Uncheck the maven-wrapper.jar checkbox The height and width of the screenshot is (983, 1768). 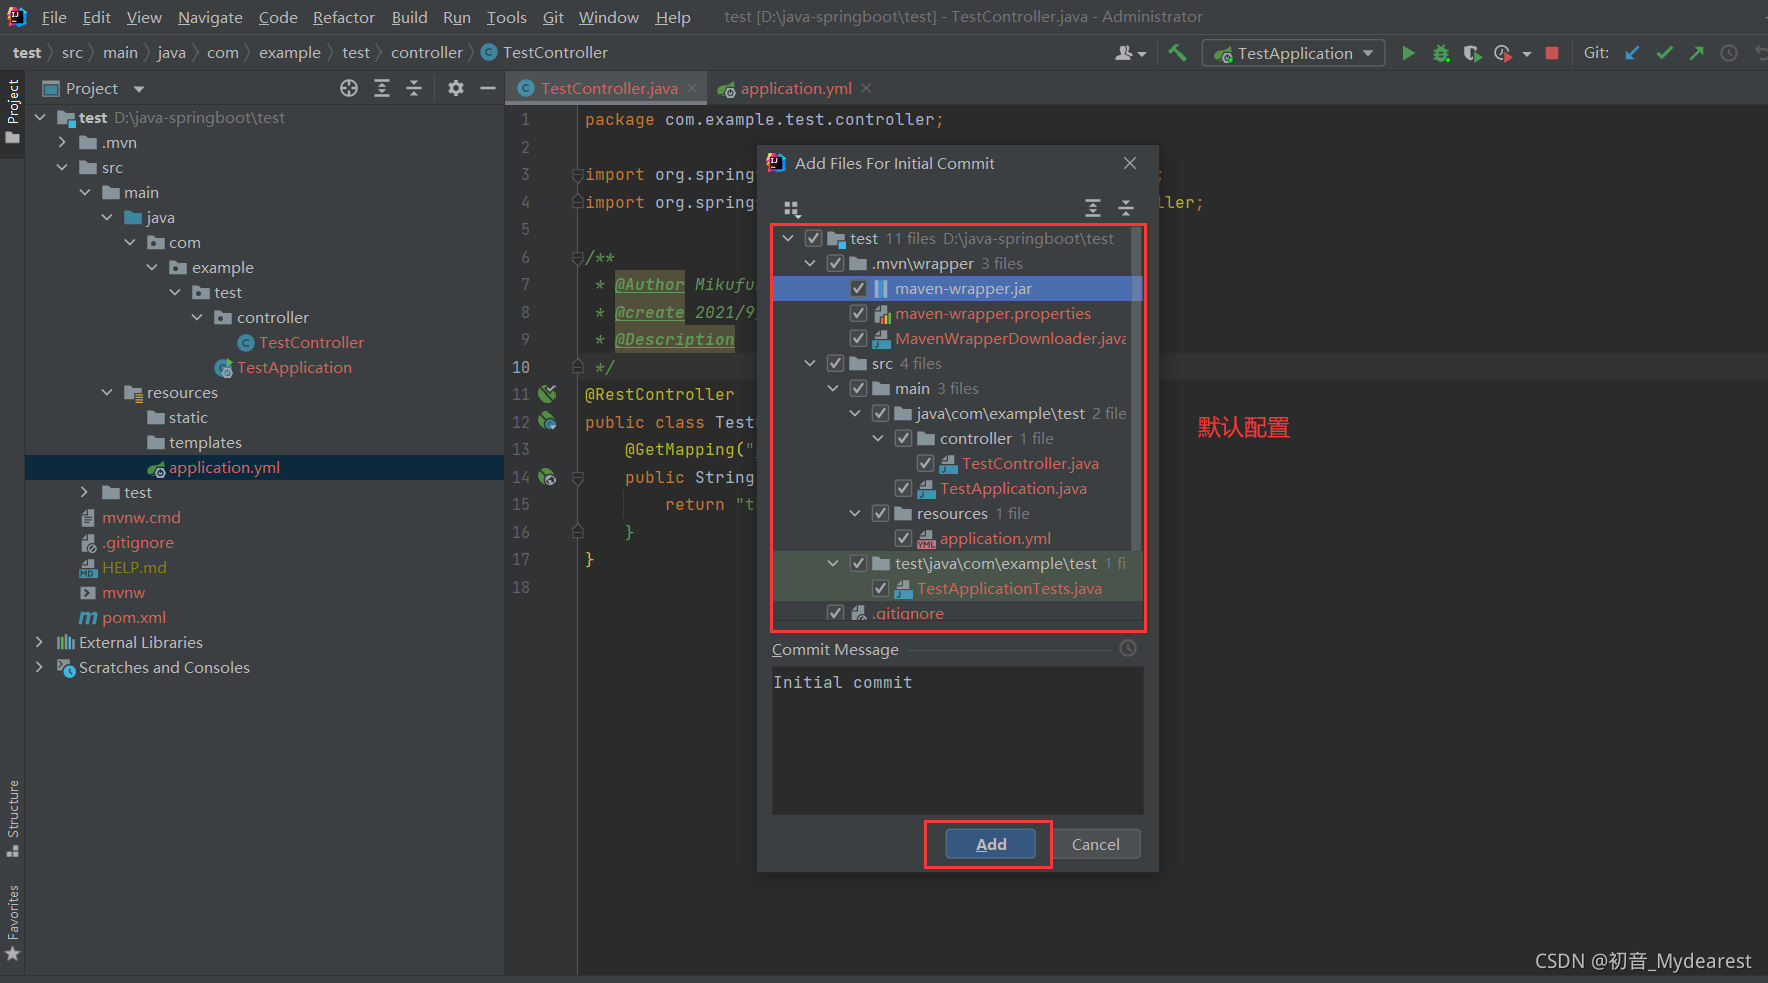point(858,288)
